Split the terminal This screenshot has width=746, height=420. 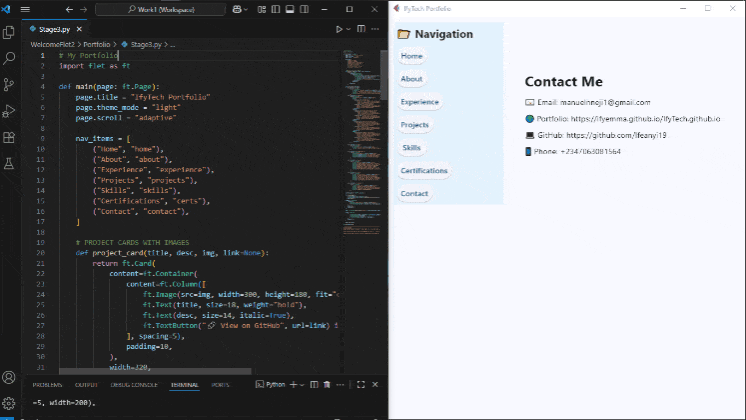(x=314, y=384)
